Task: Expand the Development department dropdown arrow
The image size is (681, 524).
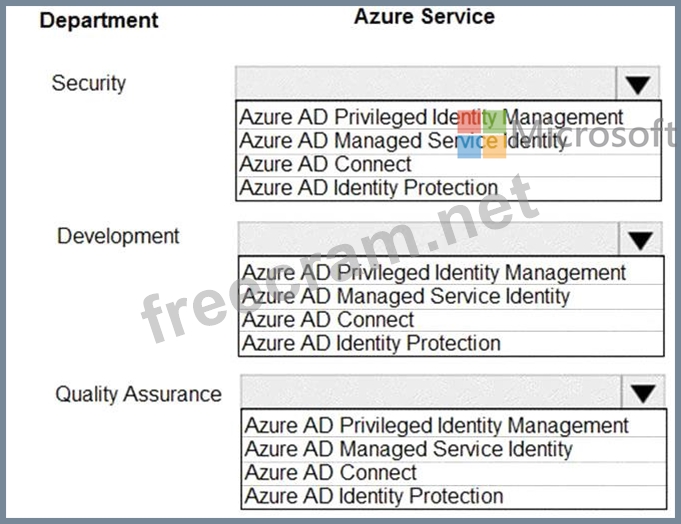Action: point(640,239)
